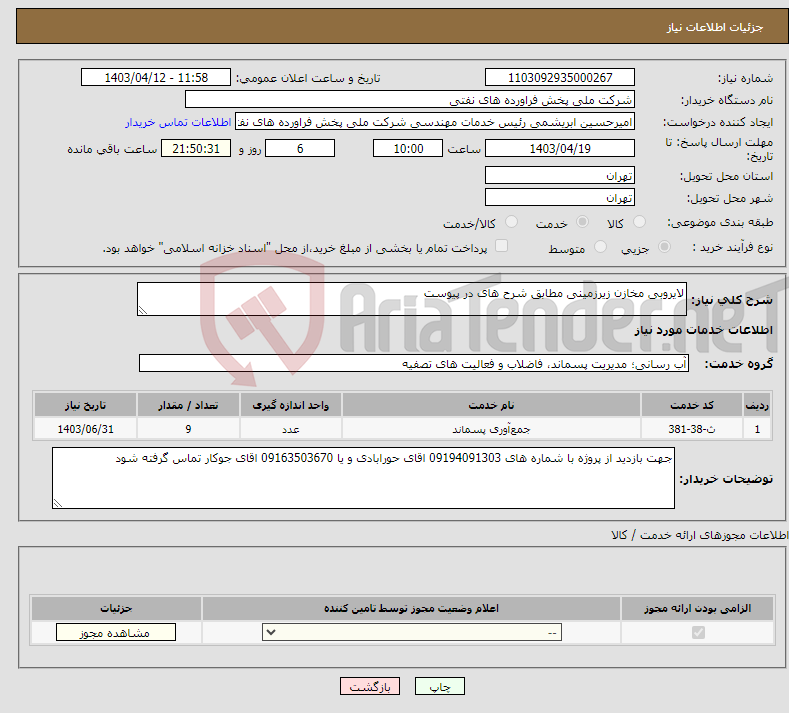Screen dimensions: 789x713
Task: Click the استان محل تحویل field تهران
Action: coord(560,175)
